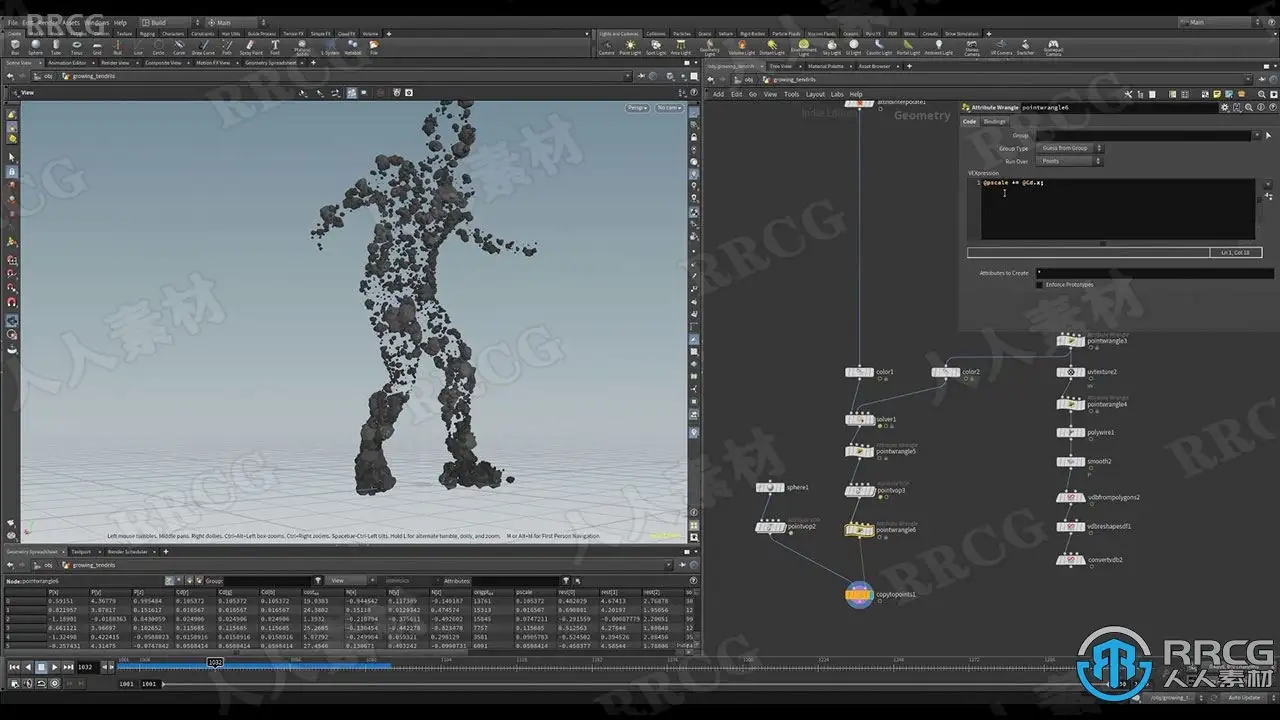Open the Persp camera view dropdown

tap(636, 107)
